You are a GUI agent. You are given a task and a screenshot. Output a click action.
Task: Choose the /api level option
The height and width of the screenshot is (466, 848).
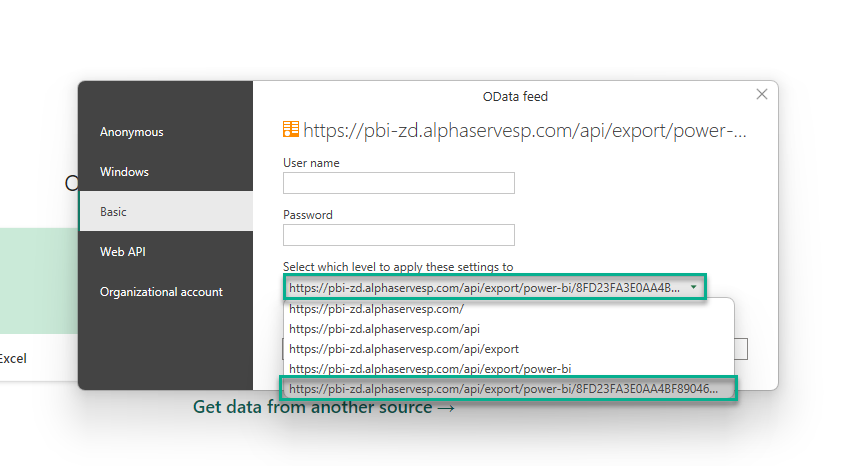383,329
